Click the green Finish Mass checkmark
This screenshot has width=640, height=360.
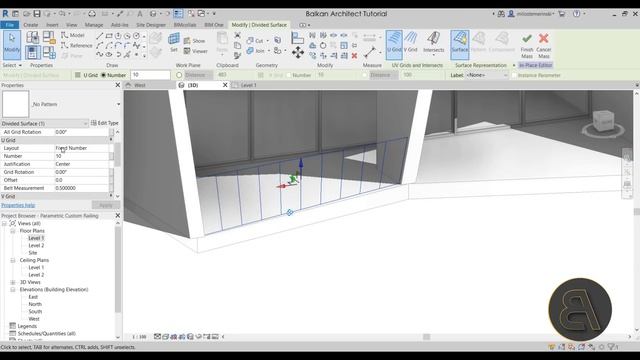point(527,39)
